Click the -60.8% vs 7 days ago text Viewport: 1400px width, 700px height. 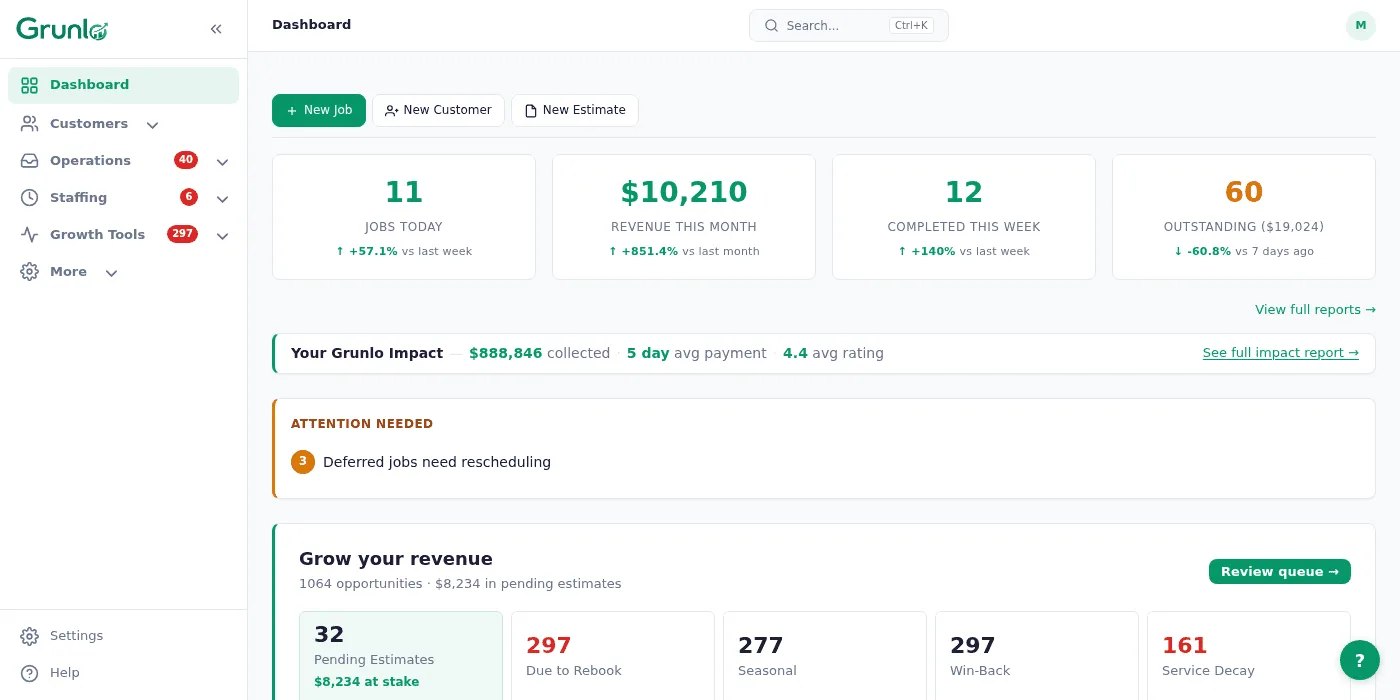click(1244, 252)
